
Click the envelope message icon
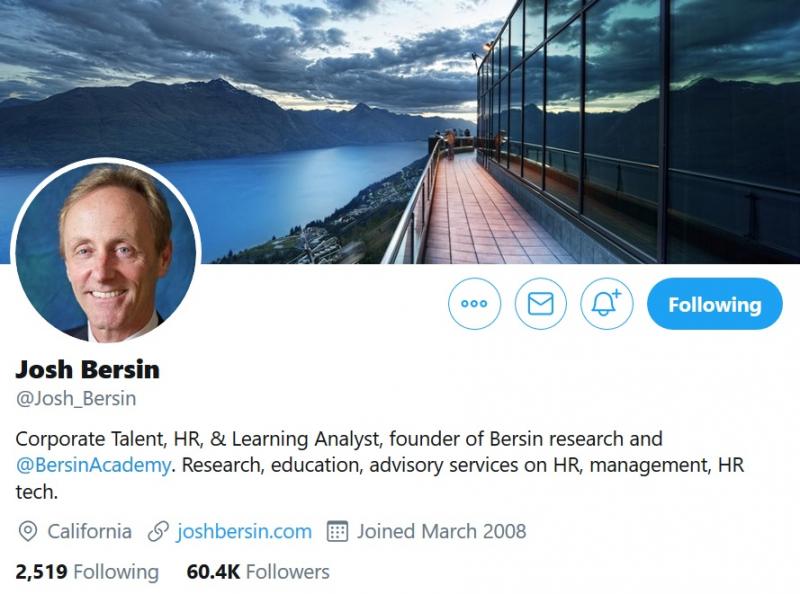[x=540, y=304]
